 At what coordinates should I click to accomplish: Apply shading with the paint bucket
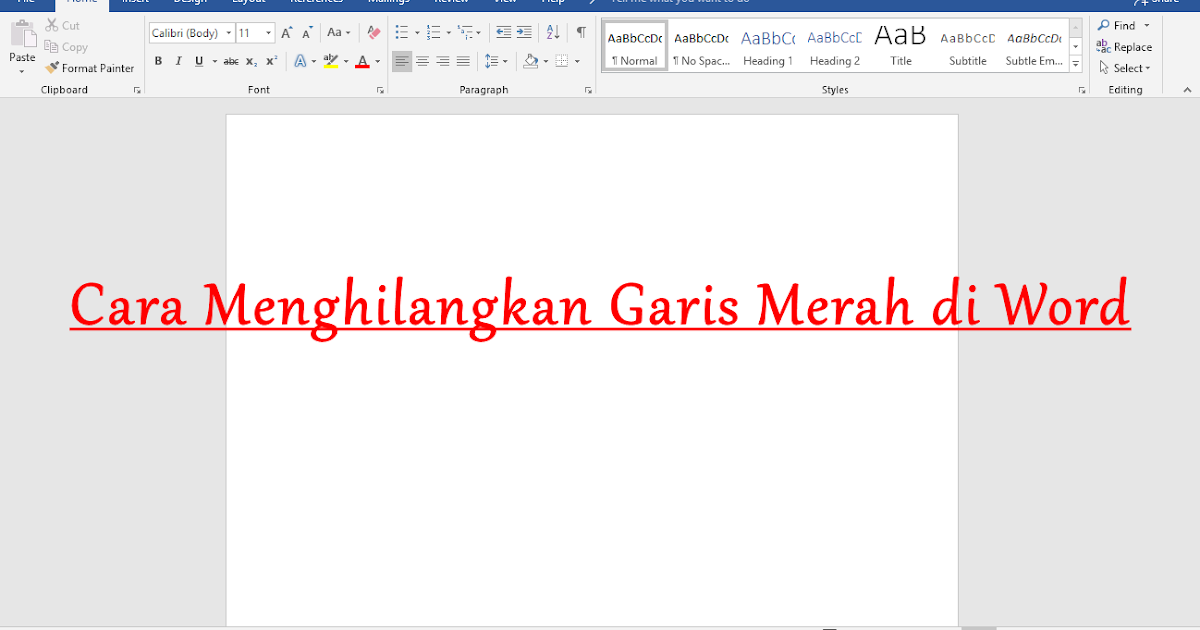(x=531, y=61)
